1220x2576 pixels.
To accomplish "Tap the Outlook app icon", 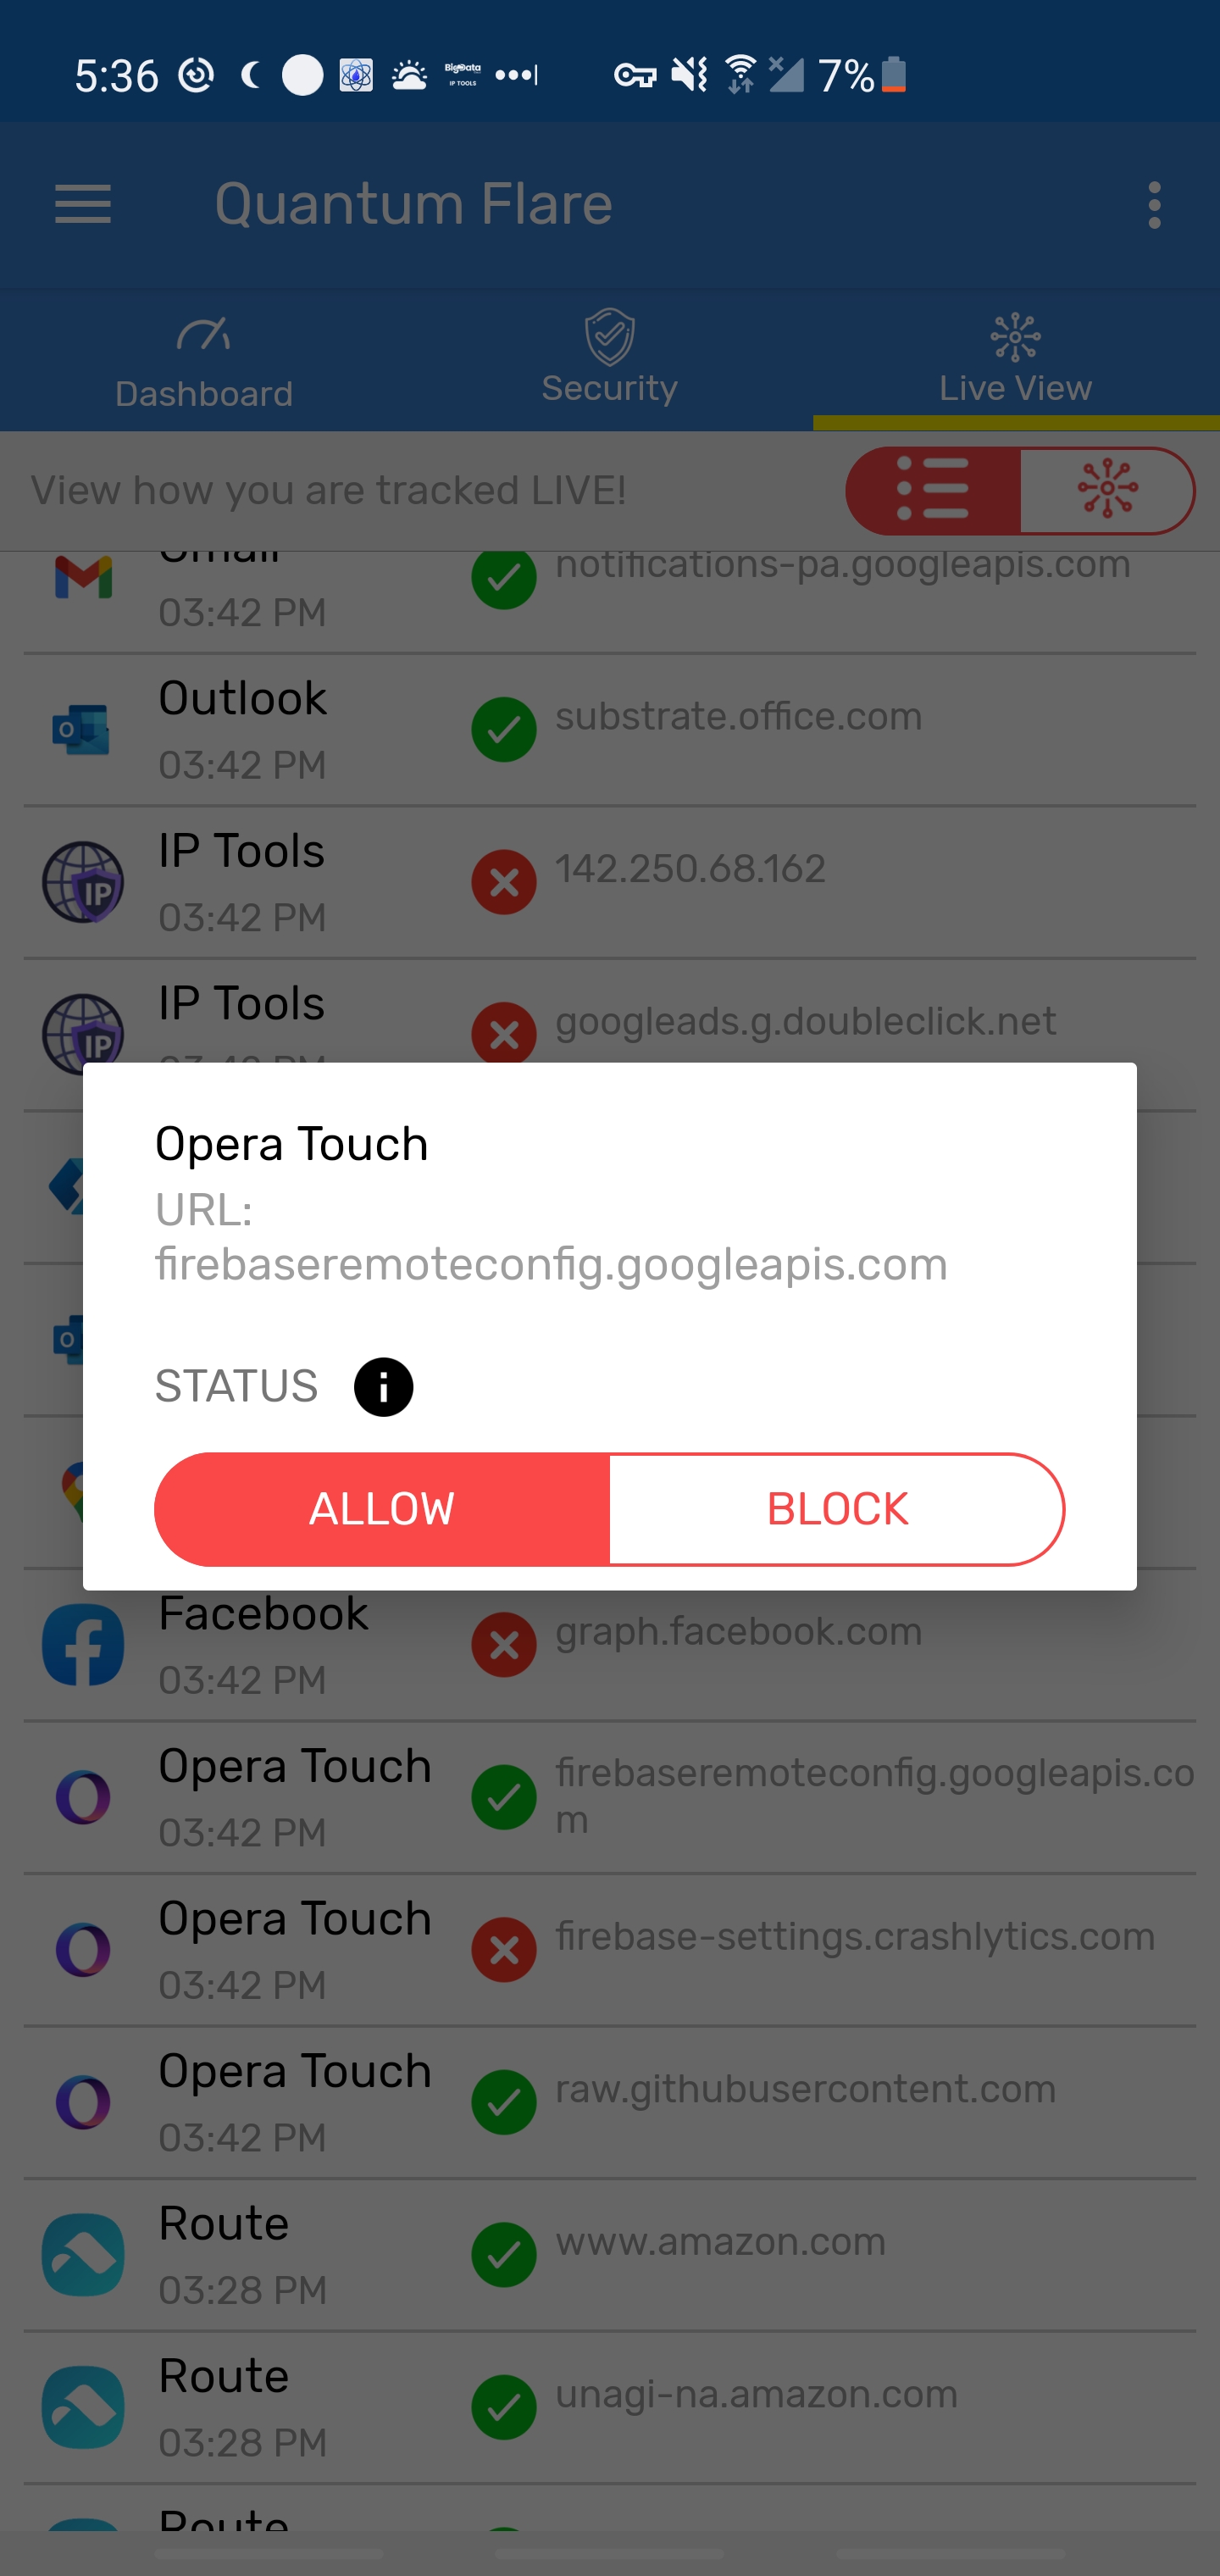I will (x=81, y=729).
